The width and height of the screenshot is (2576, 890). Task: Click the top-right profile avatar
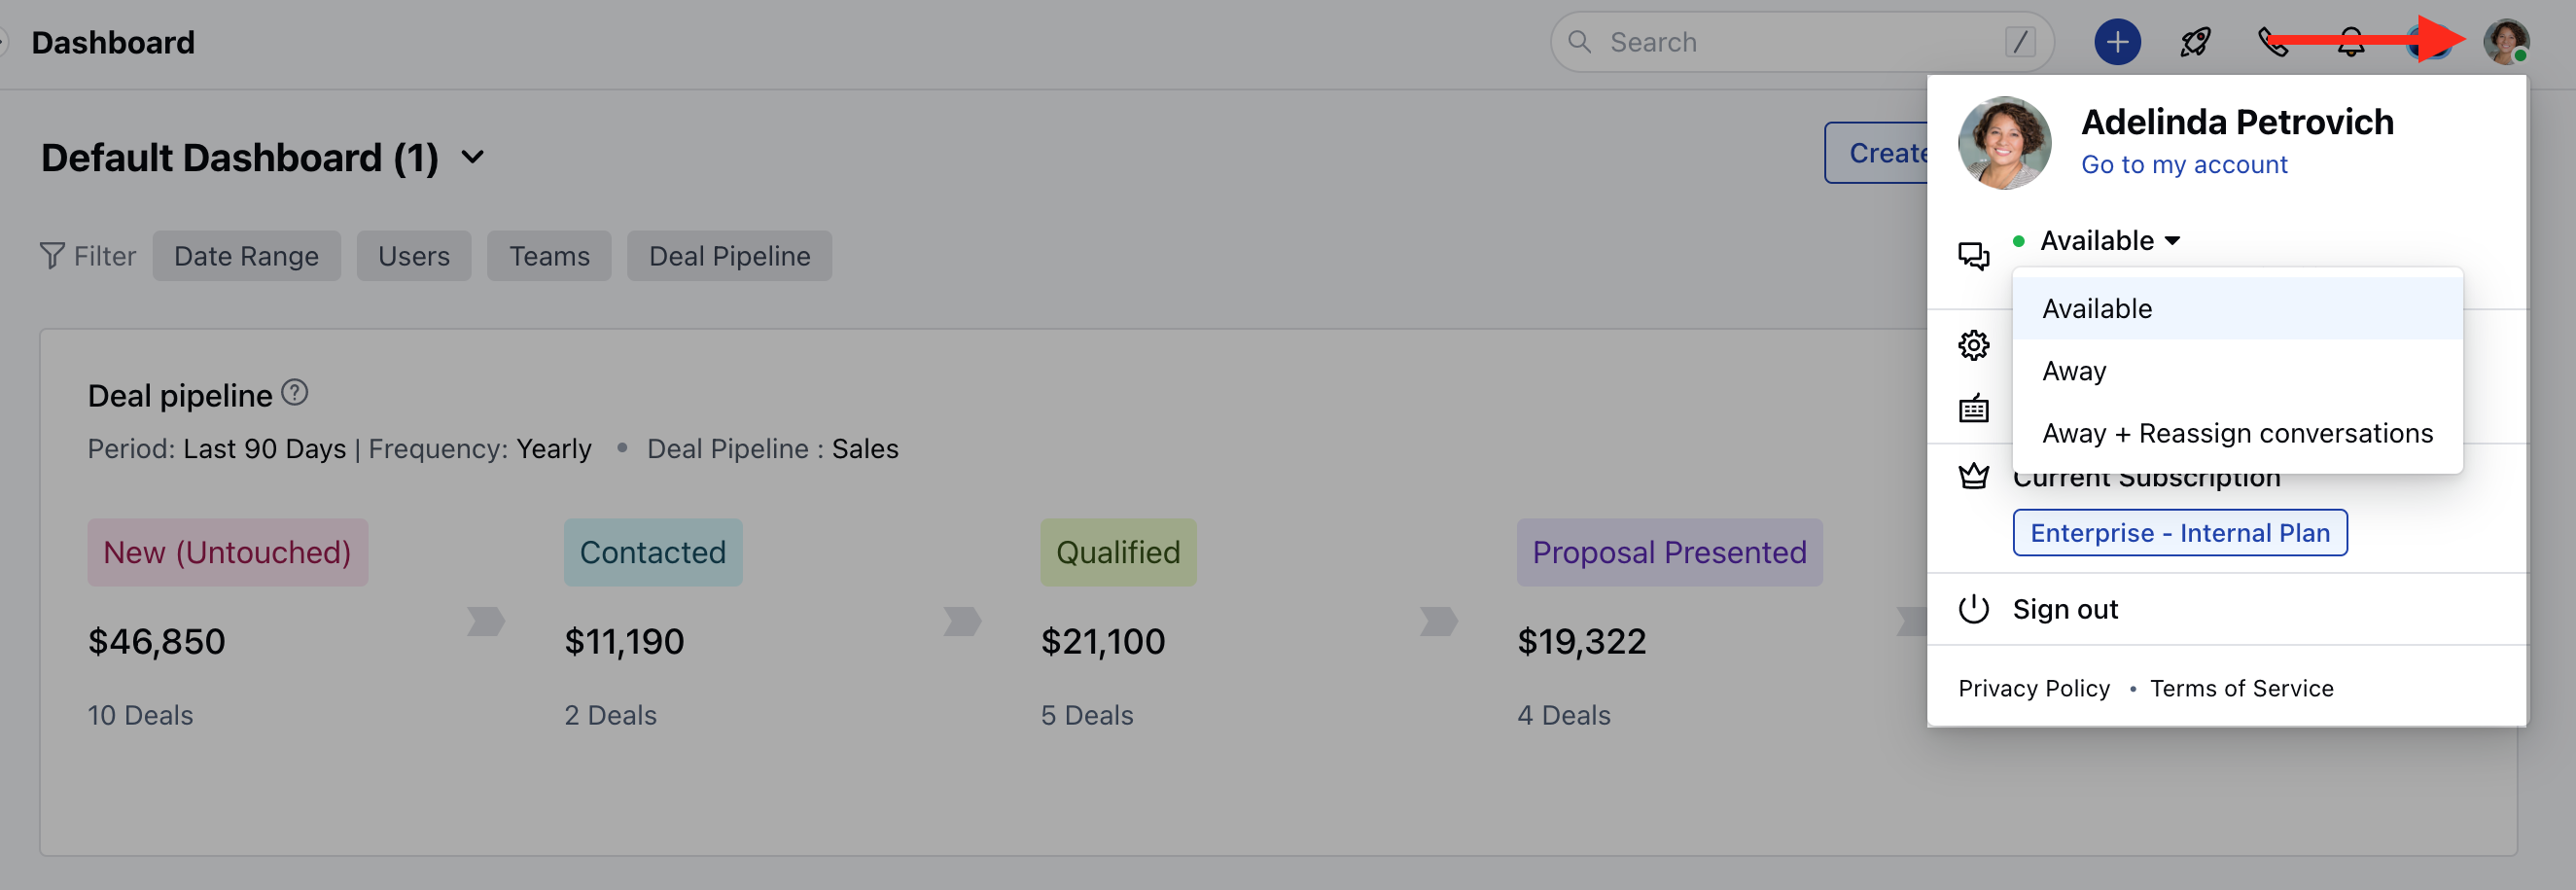pyautogui.click(x=2505, y=42)
